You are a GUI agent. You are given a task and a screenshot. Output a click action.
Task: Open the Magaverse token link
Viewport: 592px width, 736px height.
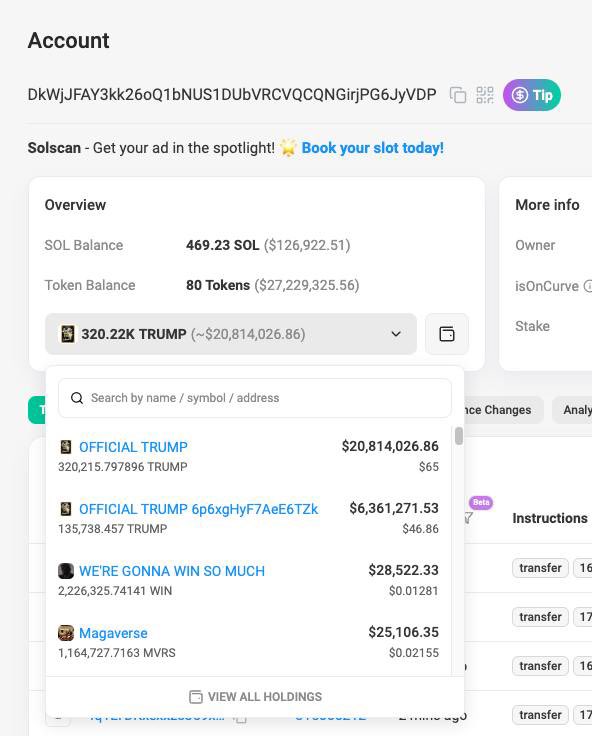113,633
